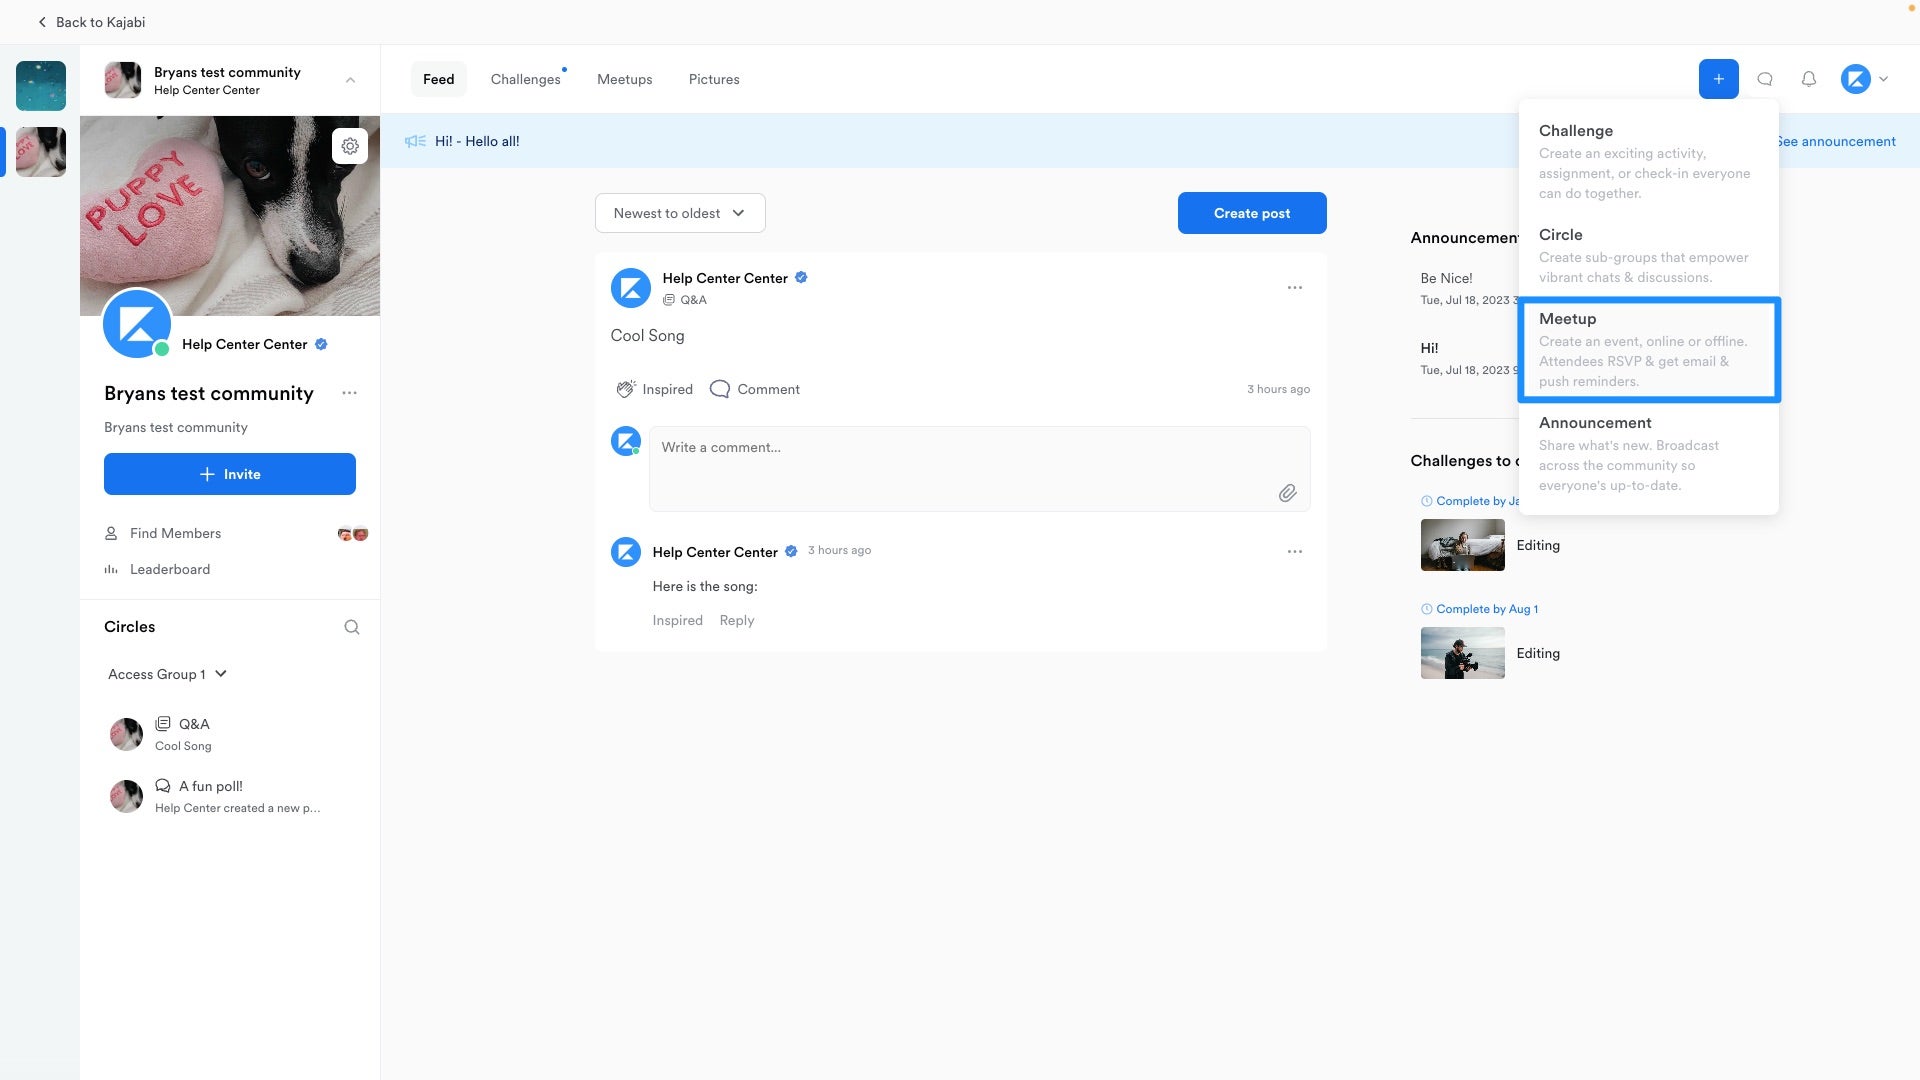Choose Circle from the create menu
The height and width of the screenshot is (1080, 1920).
point(1648,255)
